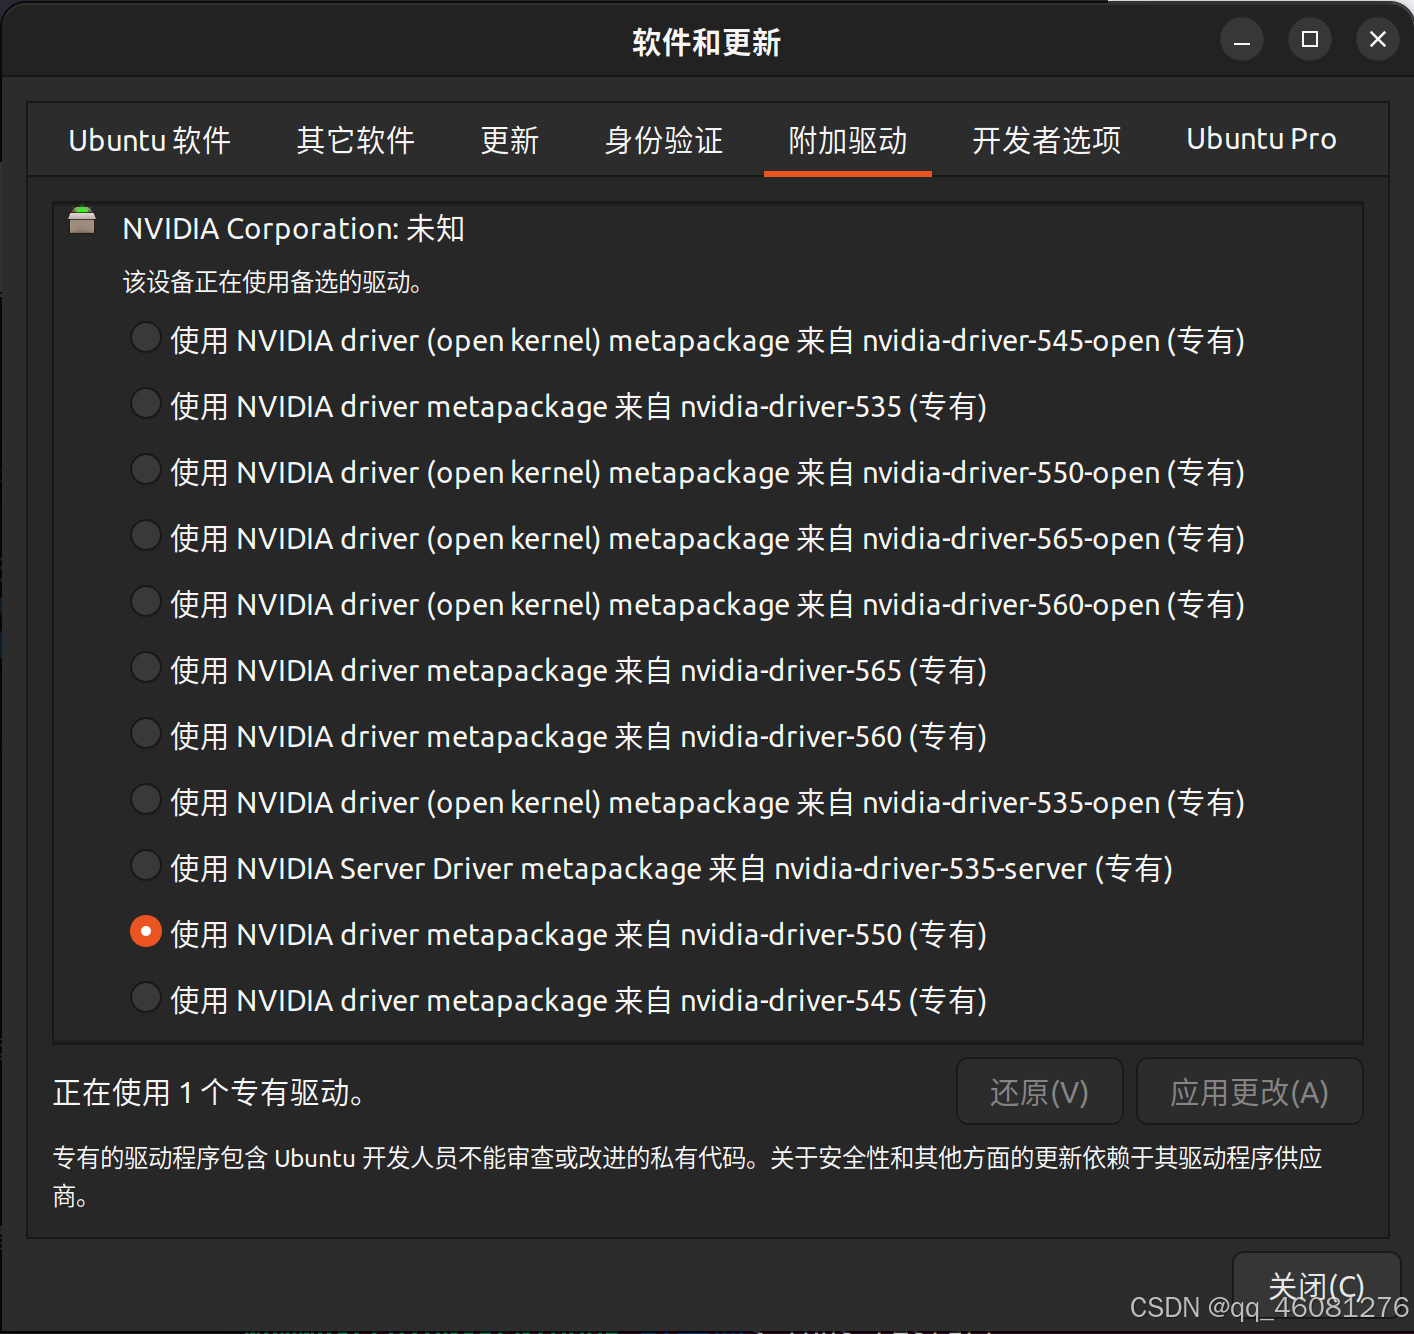The height and width of the screenshot is (1334, 1414).
Task: Select nvidia-driver-535 driver option
Action: 146,404
